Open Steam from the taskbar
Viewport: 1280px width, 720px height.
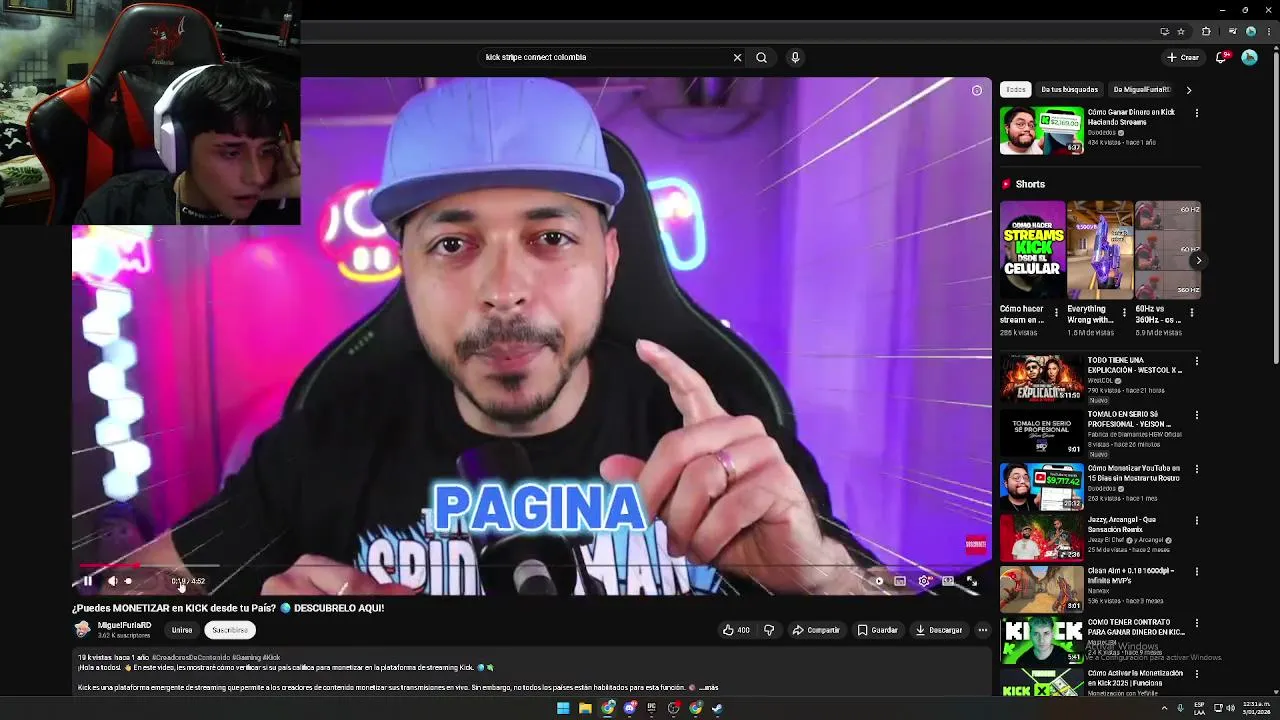718,708
